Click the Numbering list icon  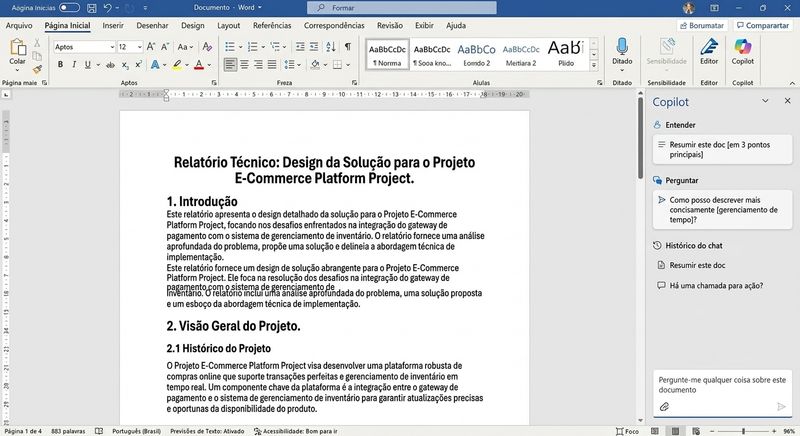[x=253, y=47]
